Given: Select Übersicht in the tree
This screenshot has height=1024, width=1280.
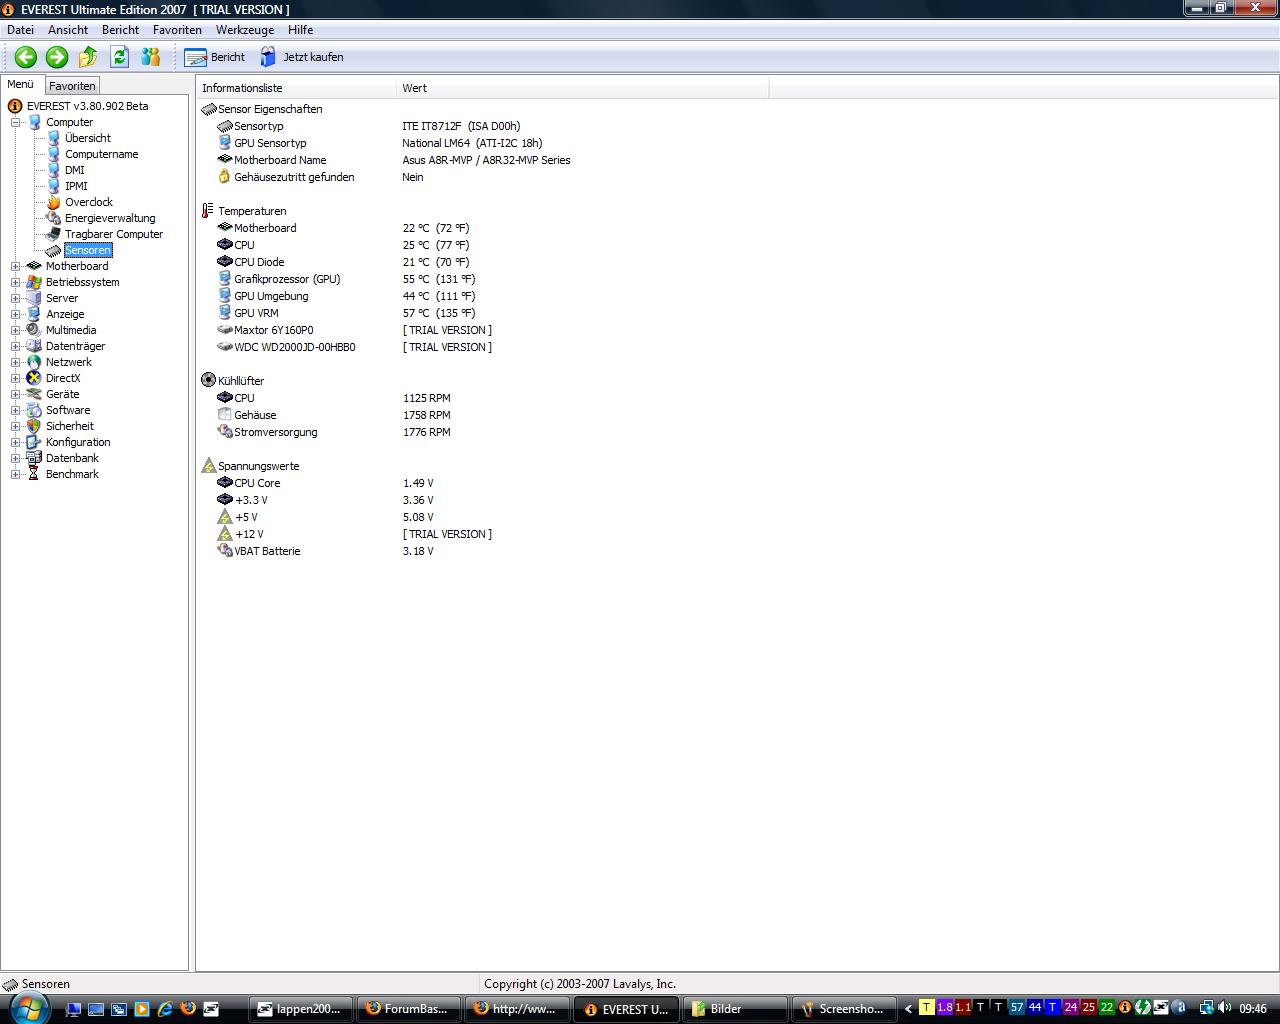Looking at the screenshot, I should click(88, 138).
